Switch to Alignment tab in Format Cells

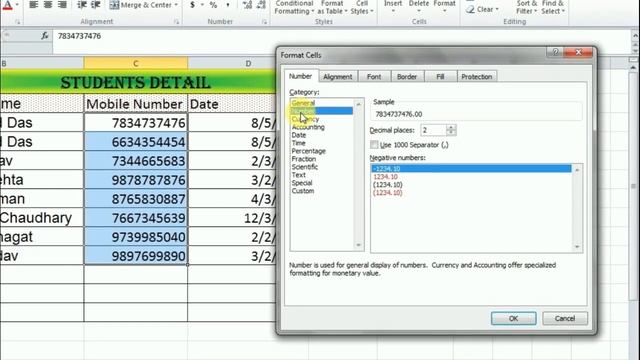coord(338,77)
